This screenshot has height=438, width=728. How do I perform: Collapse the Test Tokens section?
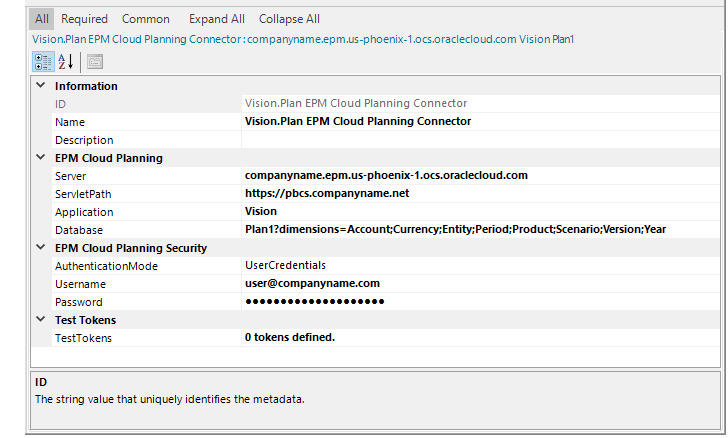click(41, 320)
